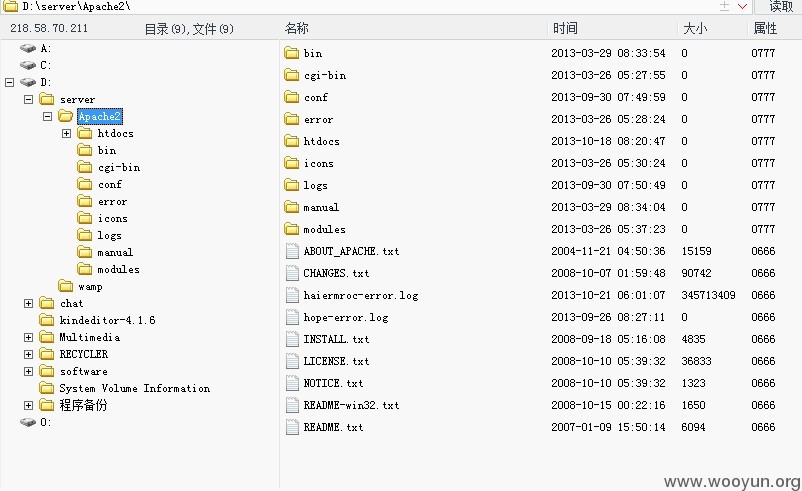Viewport: 802px width, 491px height.
Task: Click the LICENSE.txt size 36833
Action: 696,361
